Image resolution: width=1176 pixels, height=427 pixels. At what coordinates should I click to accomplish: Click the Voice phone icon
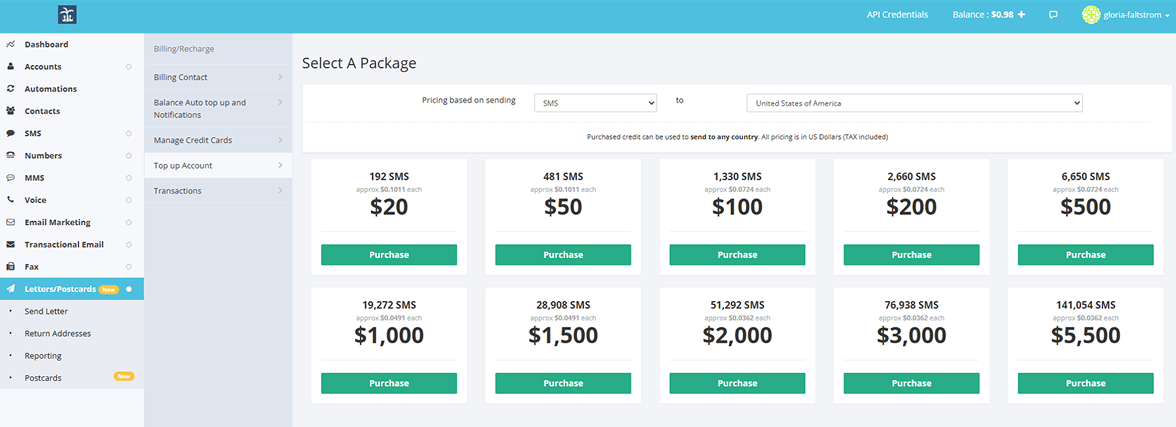[x=10, y=200]
